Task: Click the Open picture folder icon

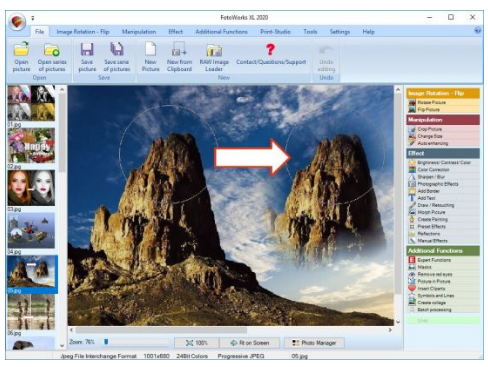Action: pos(21,50)
